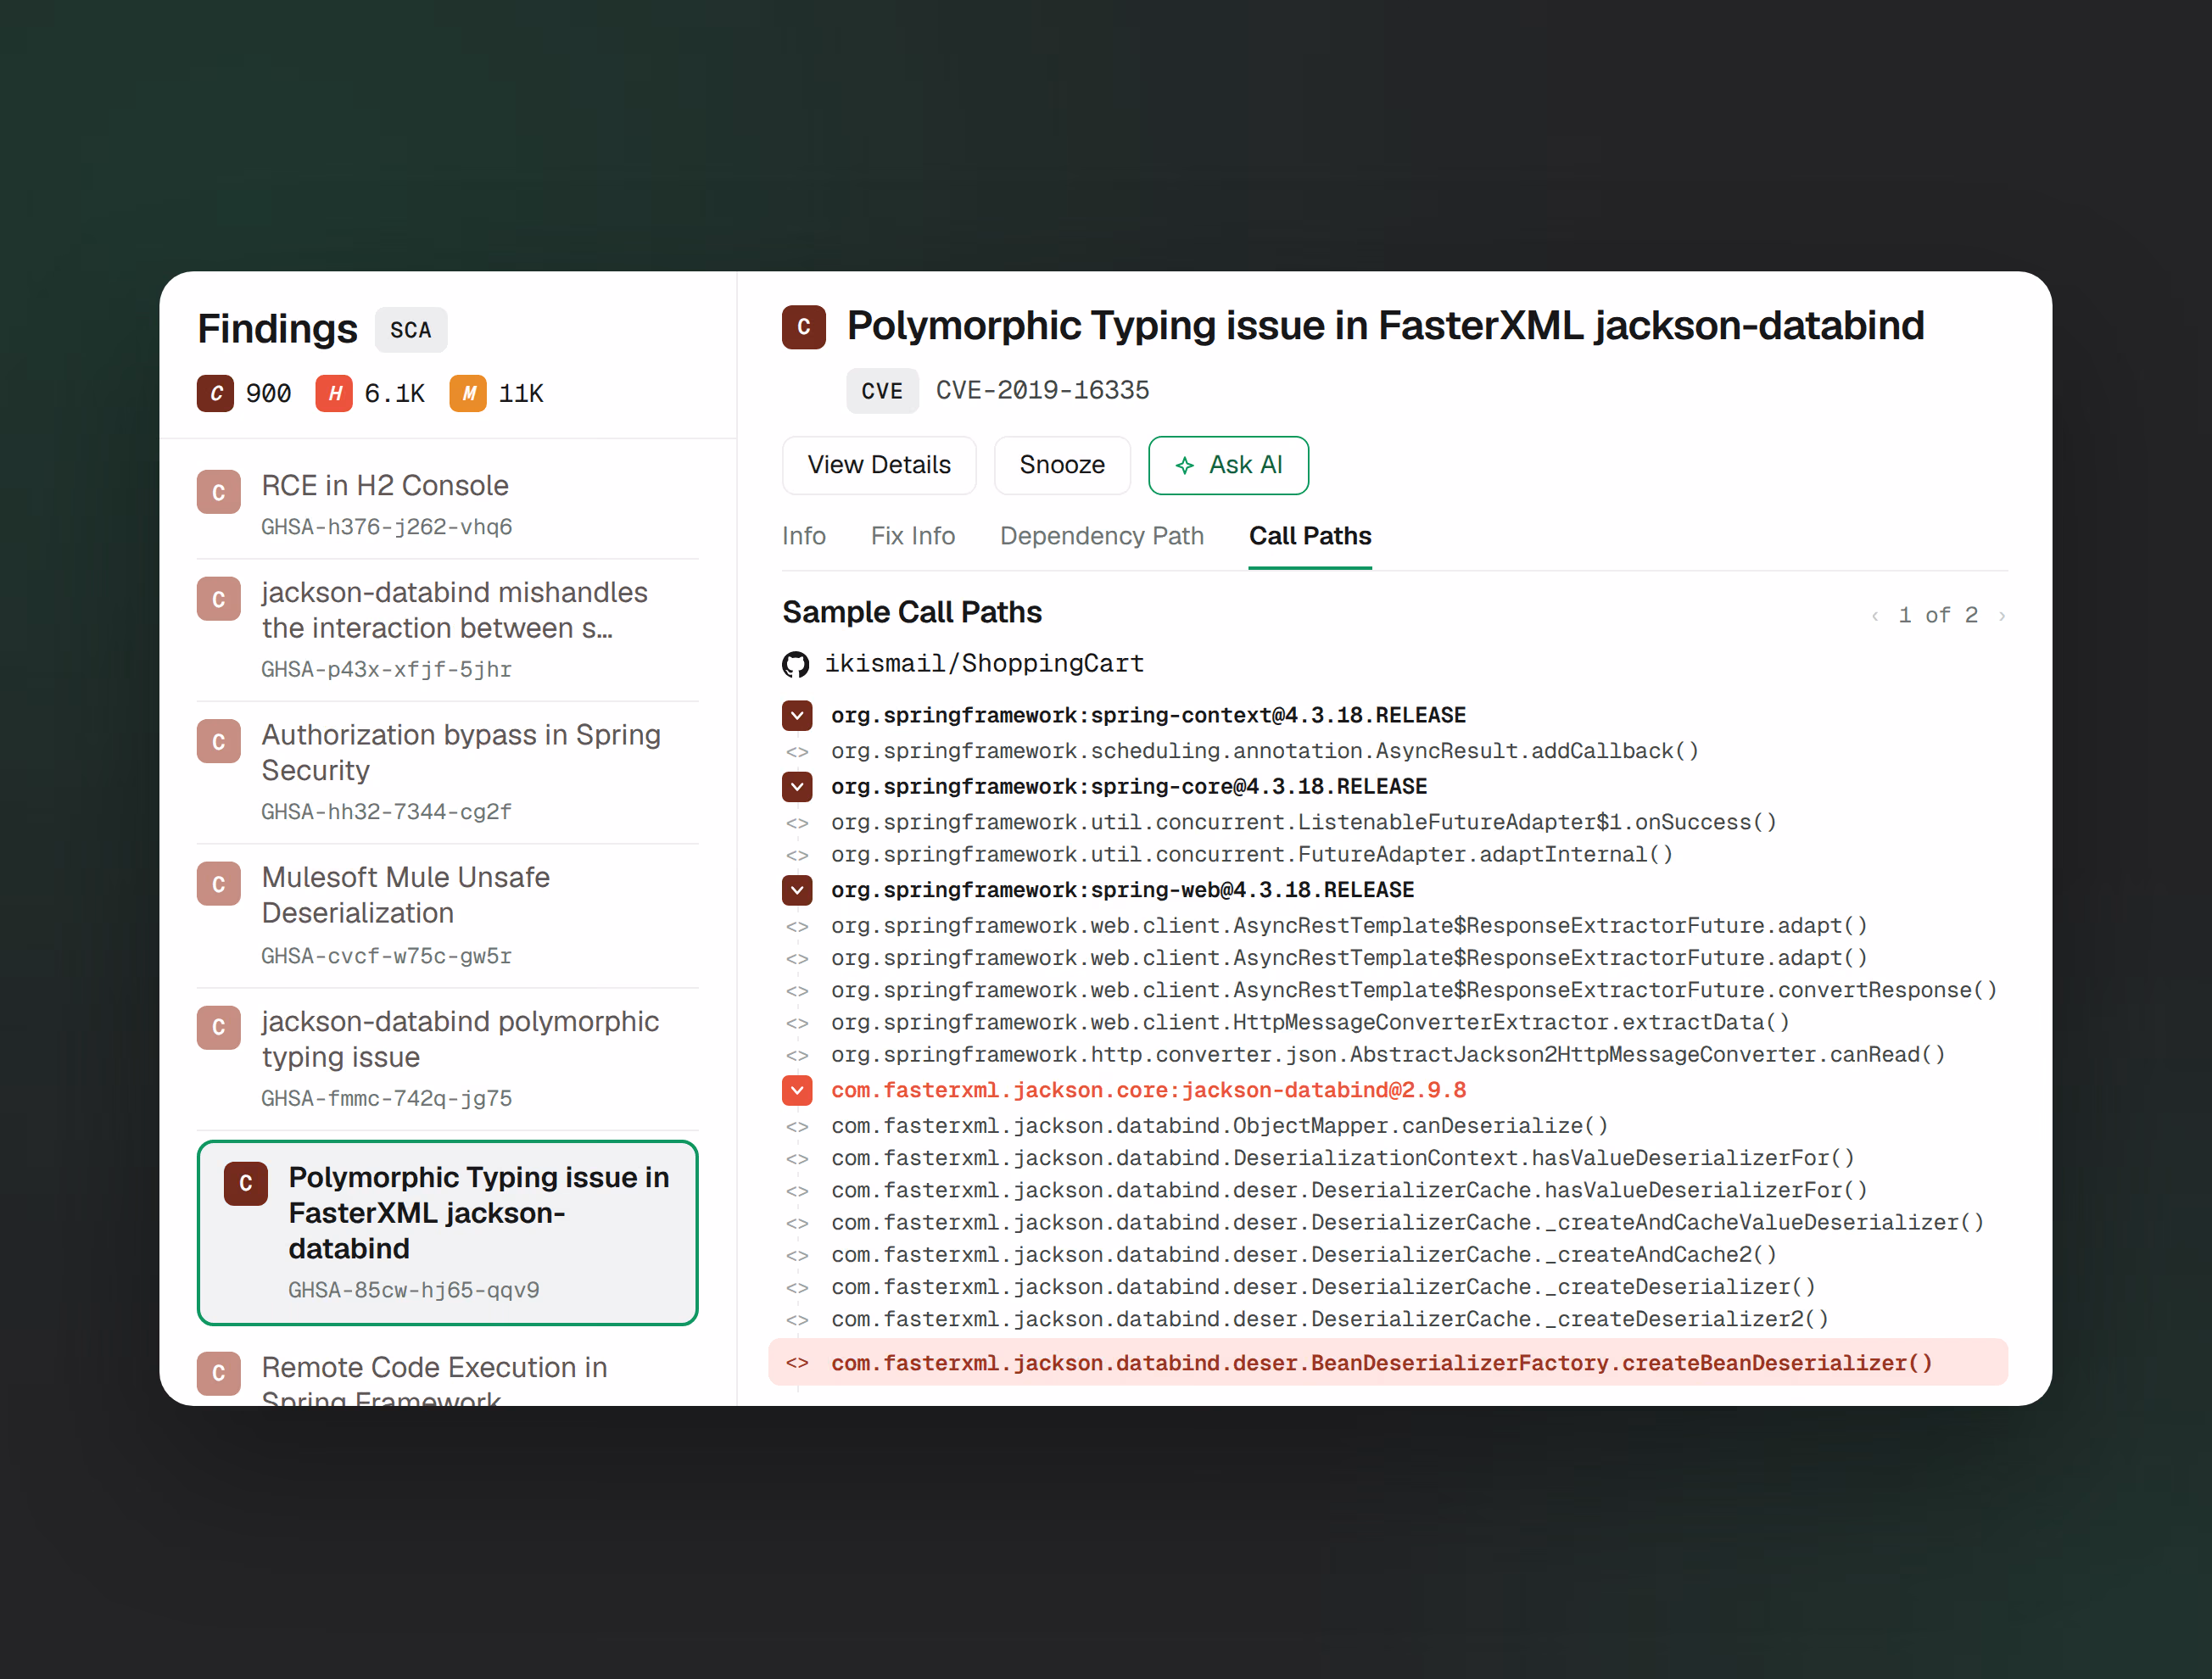Select jackson-databind polymorphic typing issue finding
The height and width of the screenshot is (1679, 2212).
pyautogui.click(x=447, y=1059)
